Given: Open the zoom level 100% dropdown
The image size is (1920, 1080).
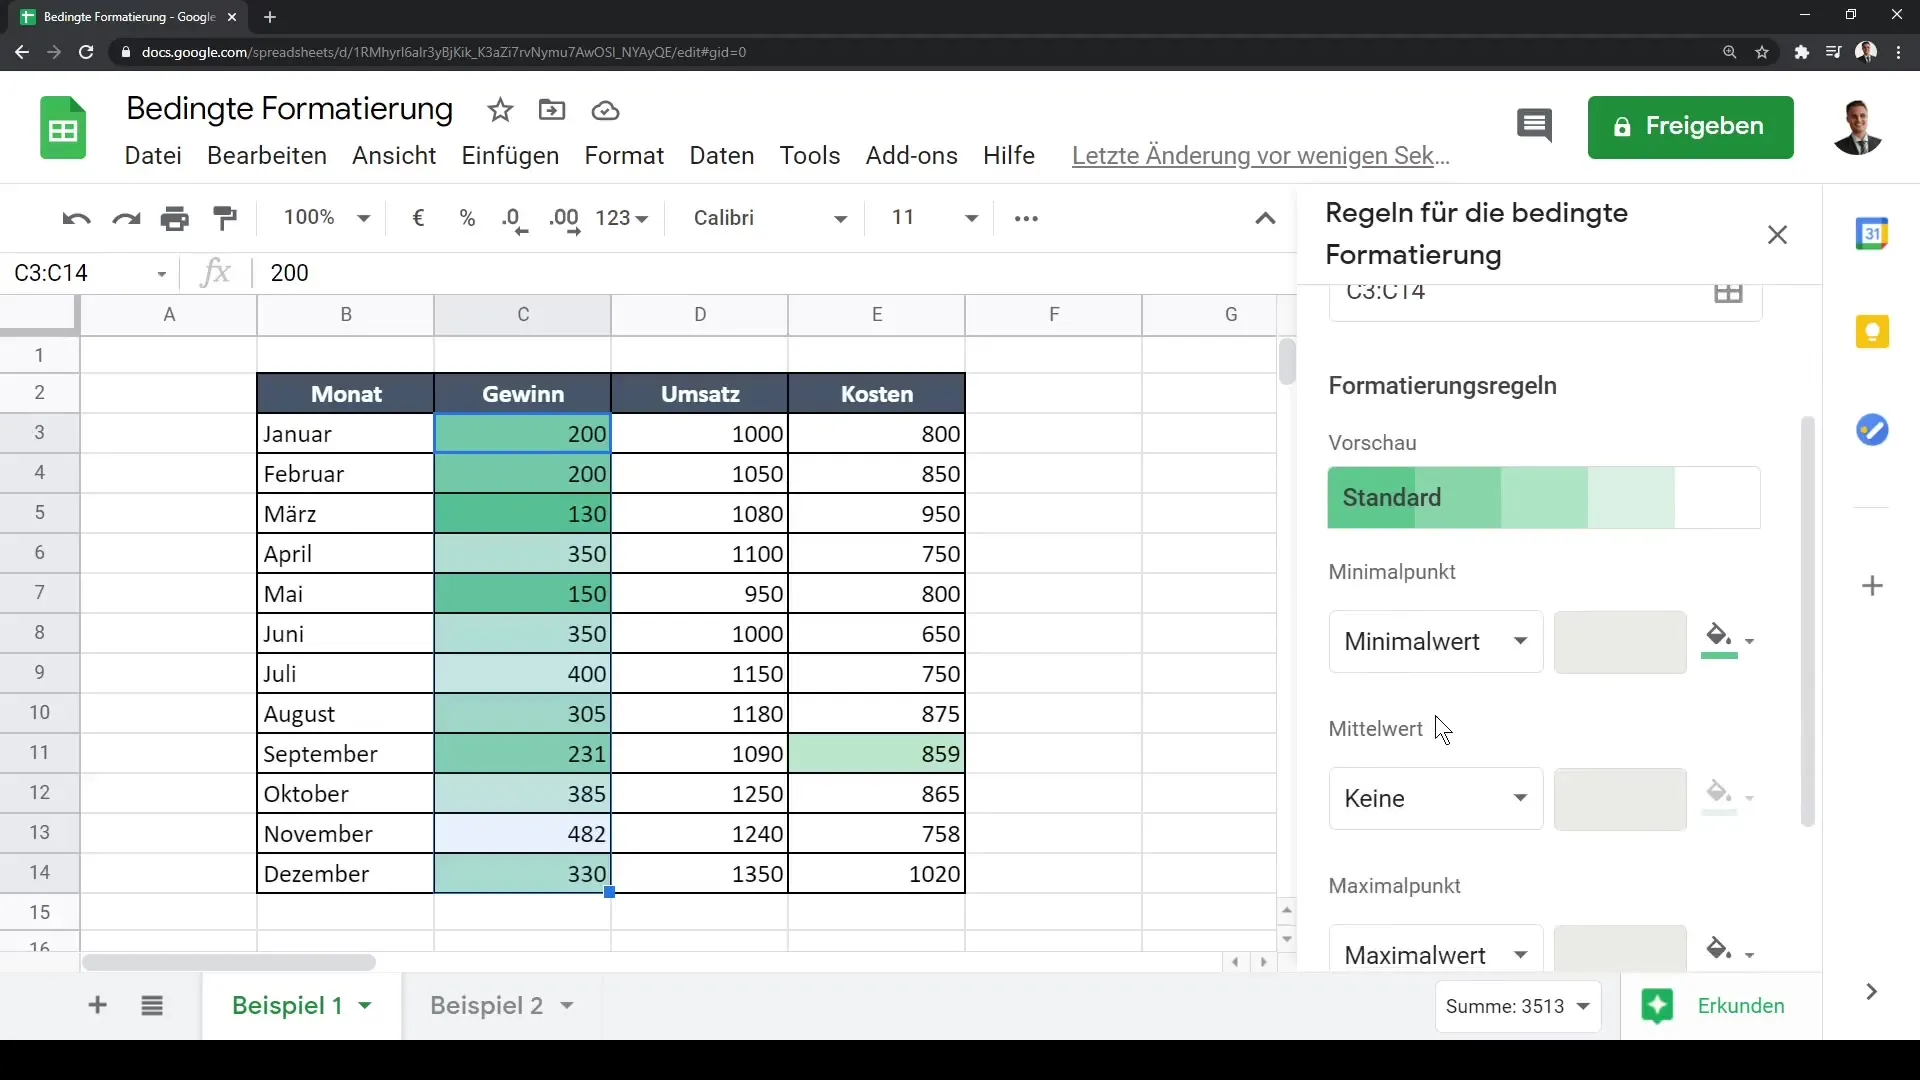Looking at the screenshot, I should click(327, 218).
